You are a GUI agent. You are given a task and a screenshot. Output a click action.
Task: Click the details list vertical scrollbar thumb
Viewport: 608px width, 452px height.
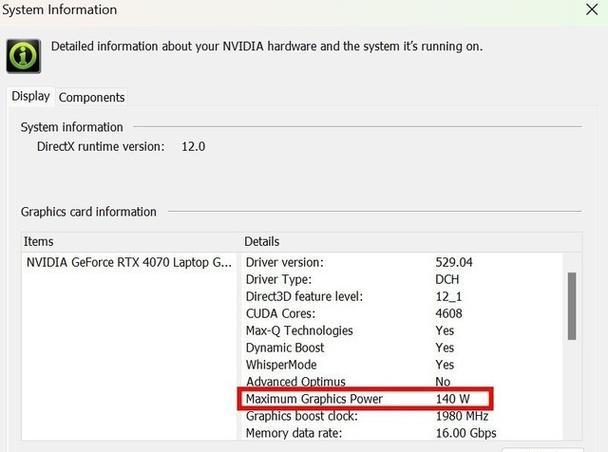572,306
